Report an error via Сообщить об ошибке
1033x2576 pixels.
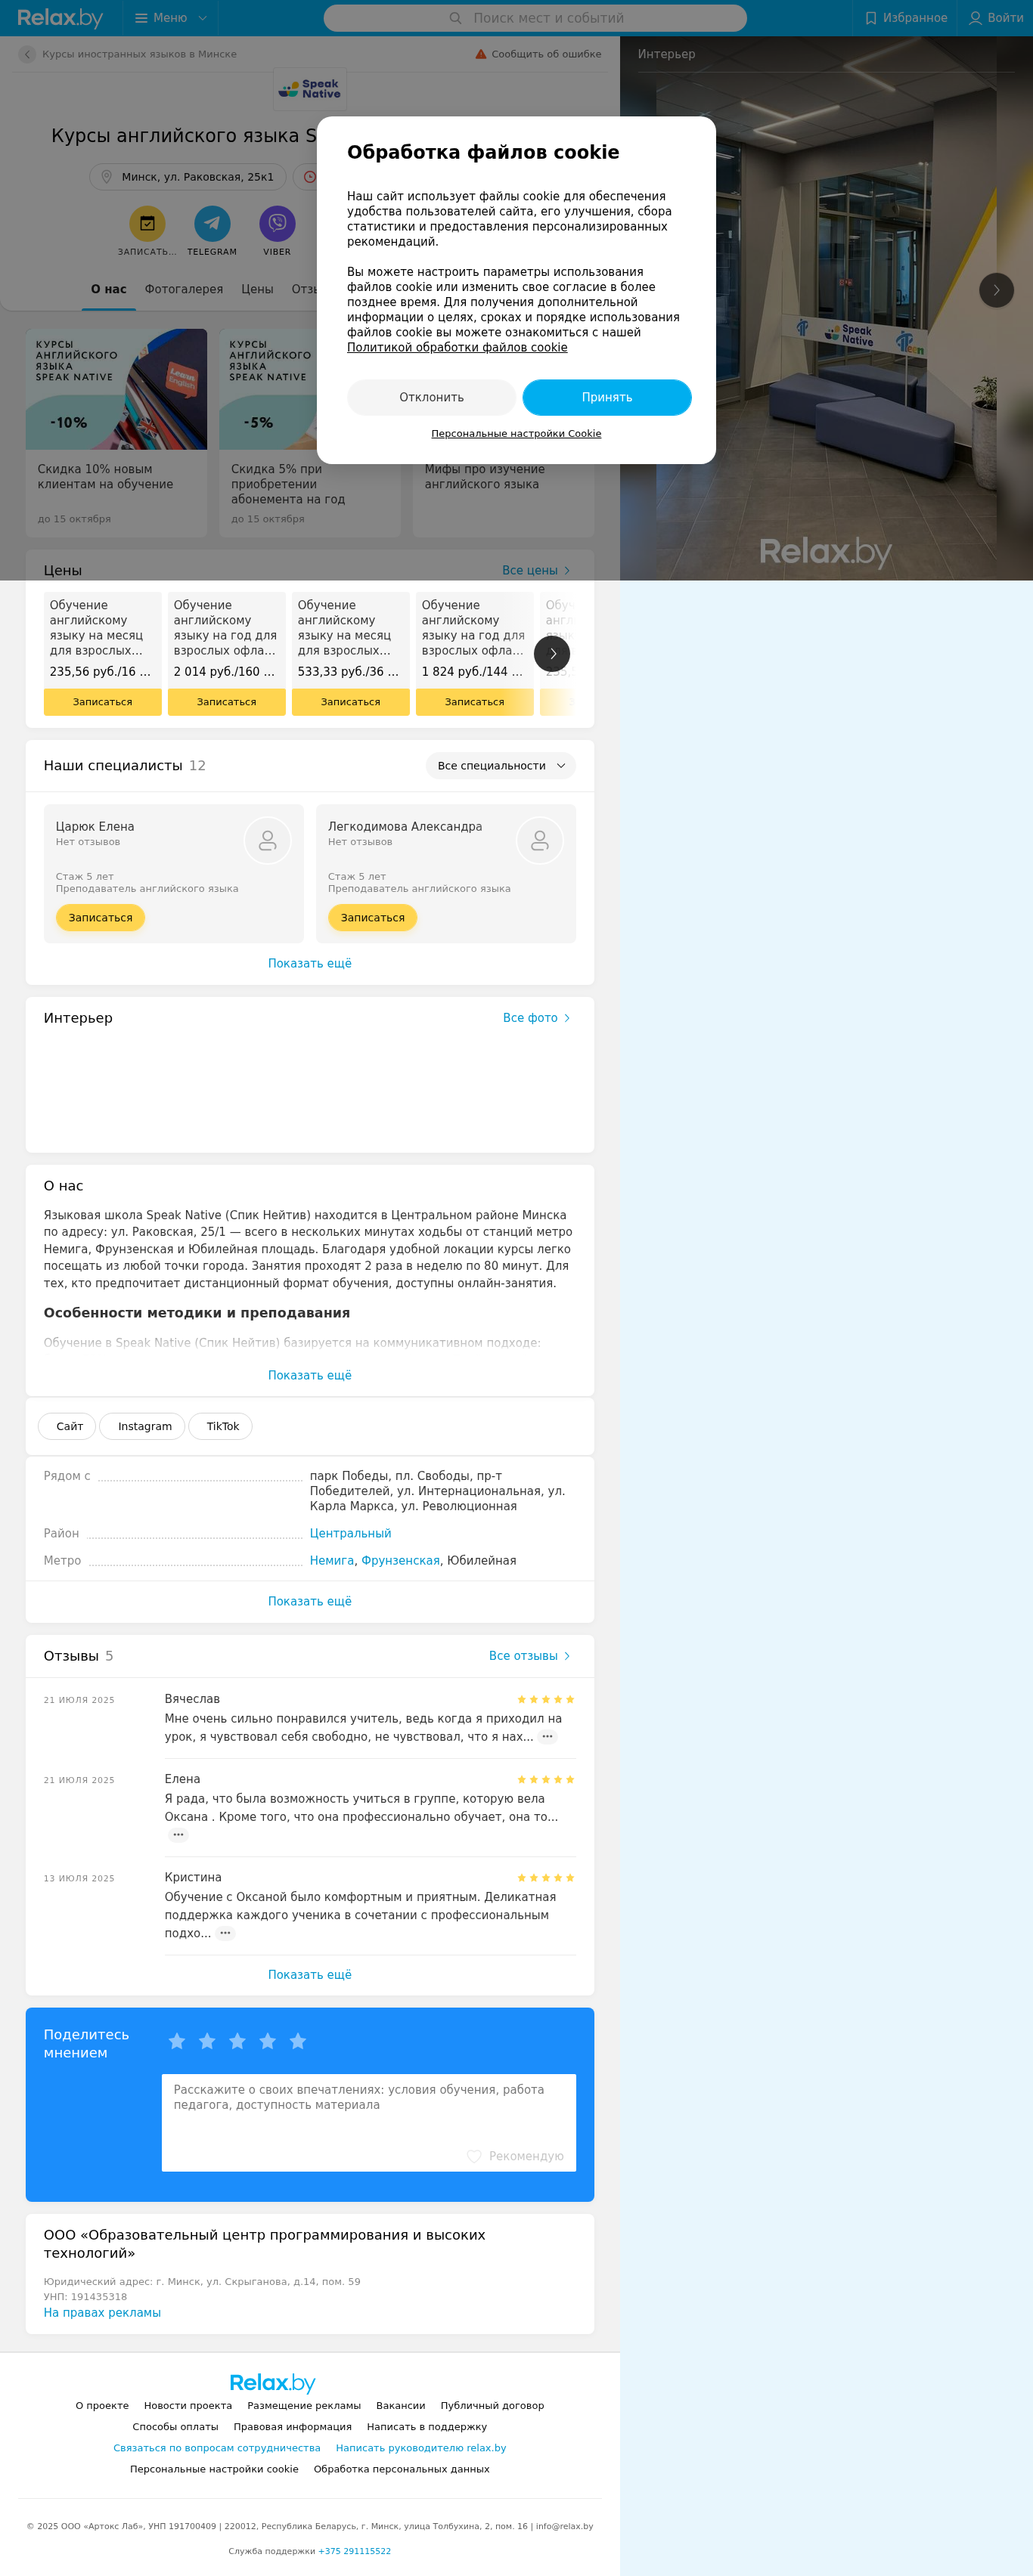(x=538, y=54)
